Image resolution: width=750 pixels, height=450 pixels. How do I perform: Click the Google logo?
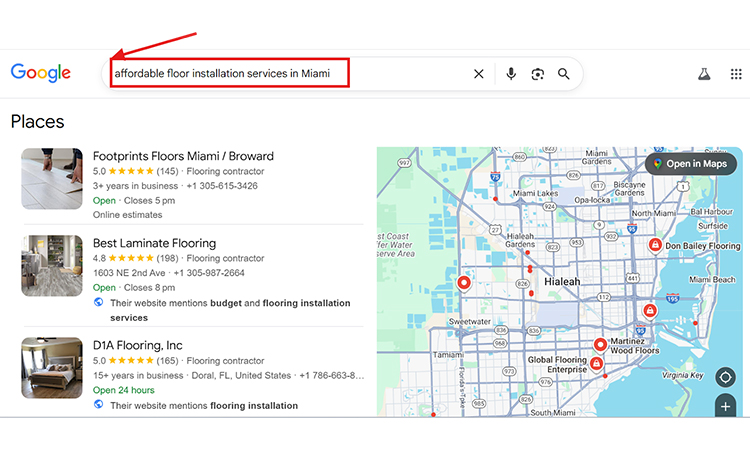click(x=41, y=73)
